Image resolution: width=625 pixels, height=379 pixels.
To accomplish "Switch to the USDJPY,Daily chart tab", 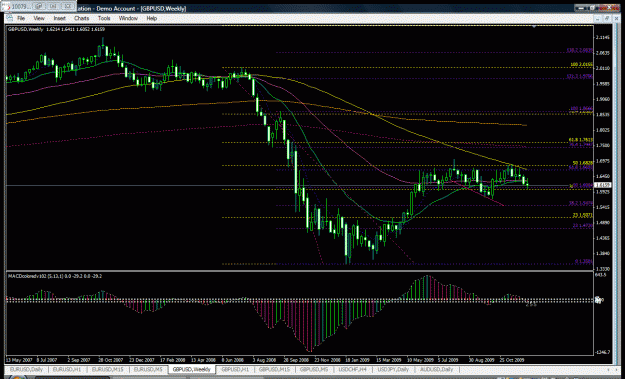I will [393, 369].
